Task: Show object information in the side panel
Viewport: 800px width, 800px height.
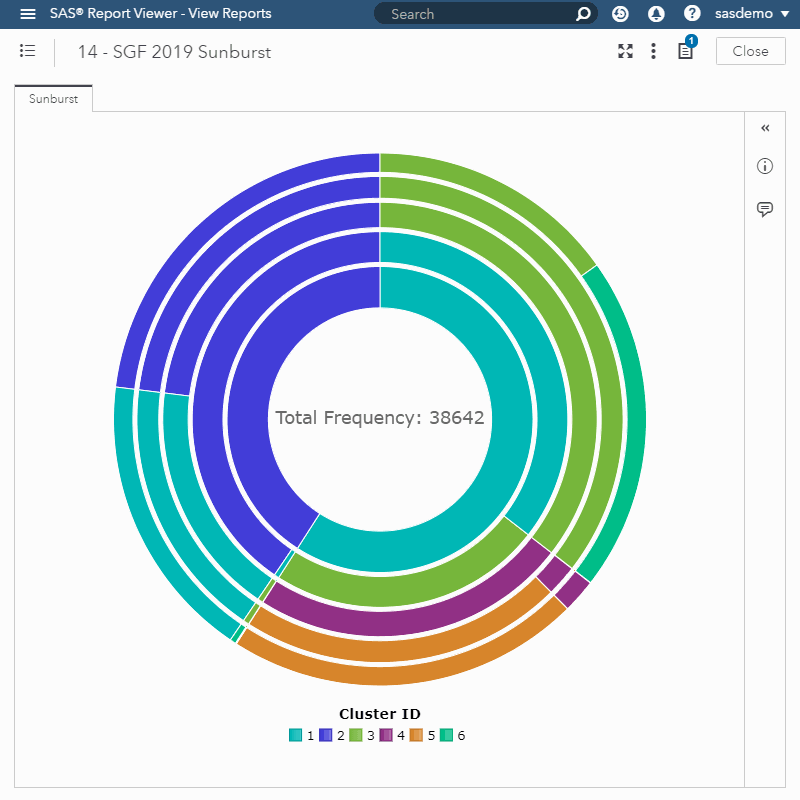Action: (765, 166)
